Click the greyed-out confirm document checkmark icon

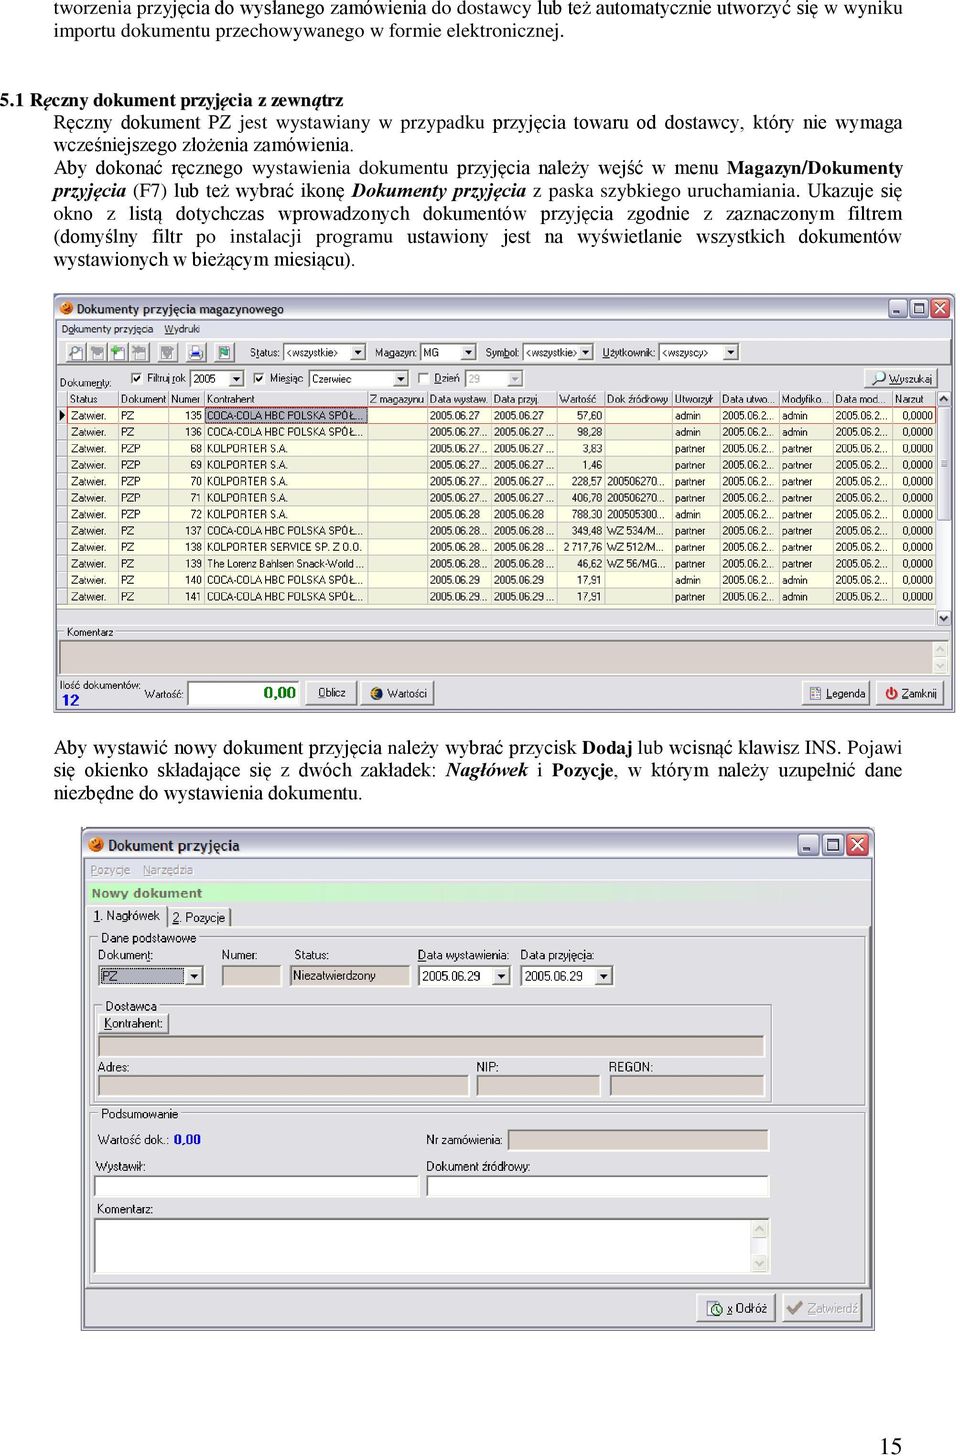[167, 352]
